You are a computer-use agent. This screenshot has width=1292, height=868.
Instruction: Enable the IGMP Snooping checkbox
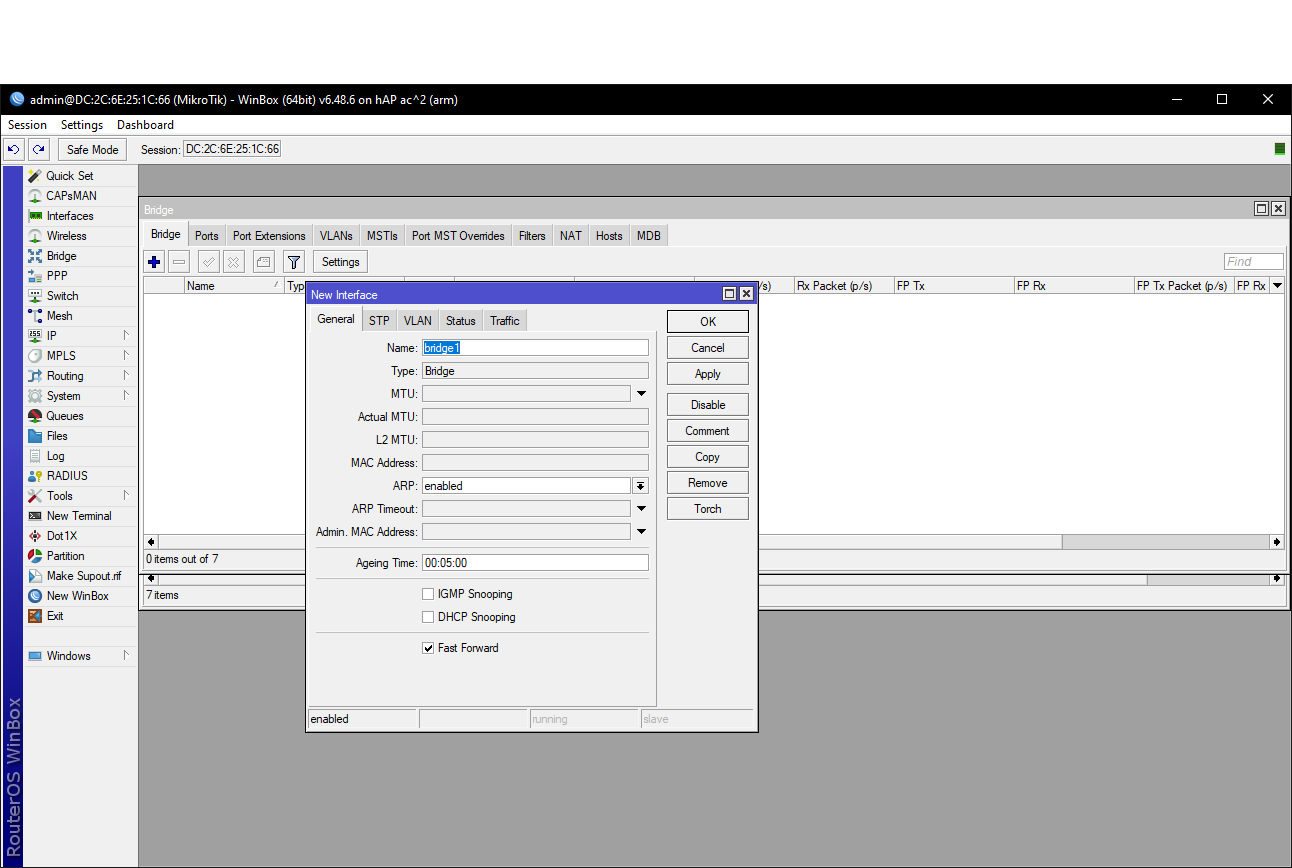tap(428, 594)
